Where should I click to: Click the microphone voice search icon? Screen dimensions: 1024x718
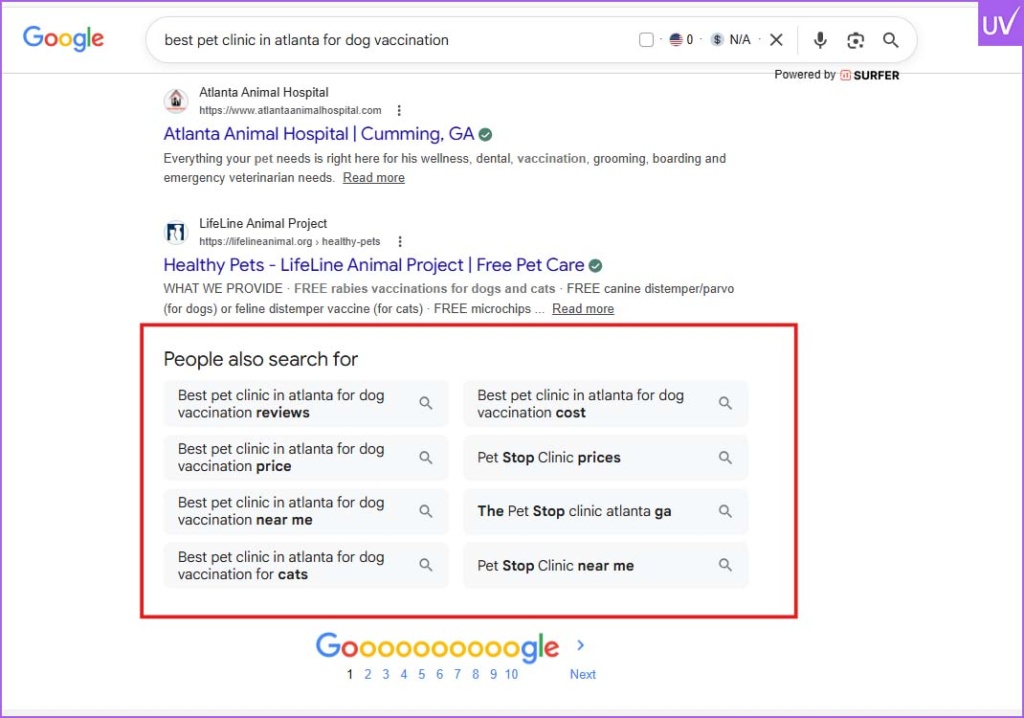pos(820,40)
